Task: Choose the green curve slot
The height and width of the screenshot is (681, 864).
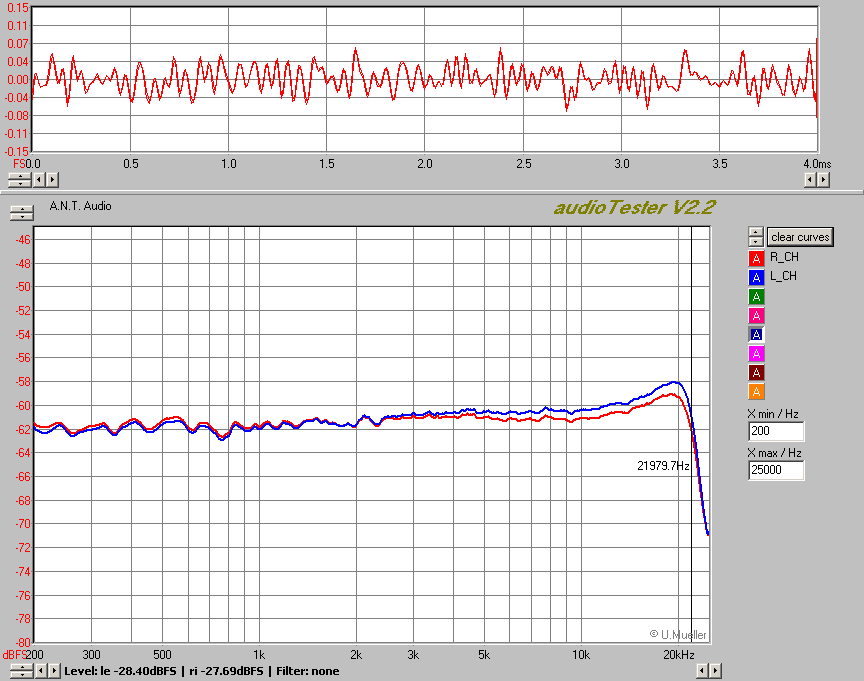Action: (756, 296)
